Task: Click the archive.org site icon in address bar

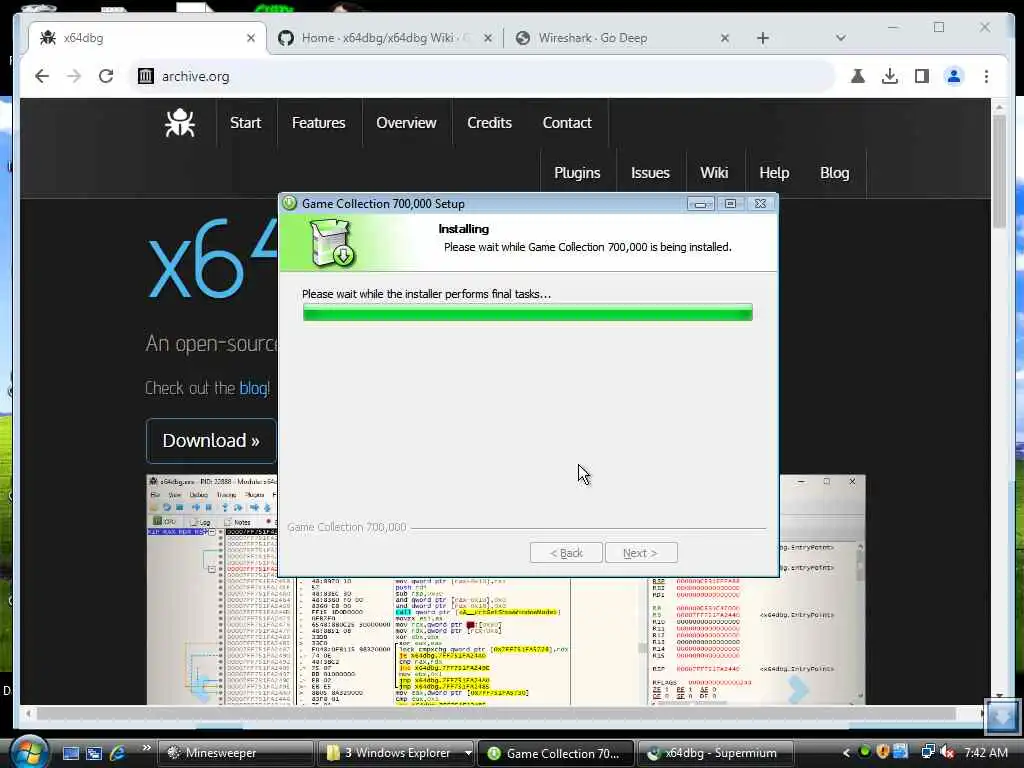Action: 146,76
